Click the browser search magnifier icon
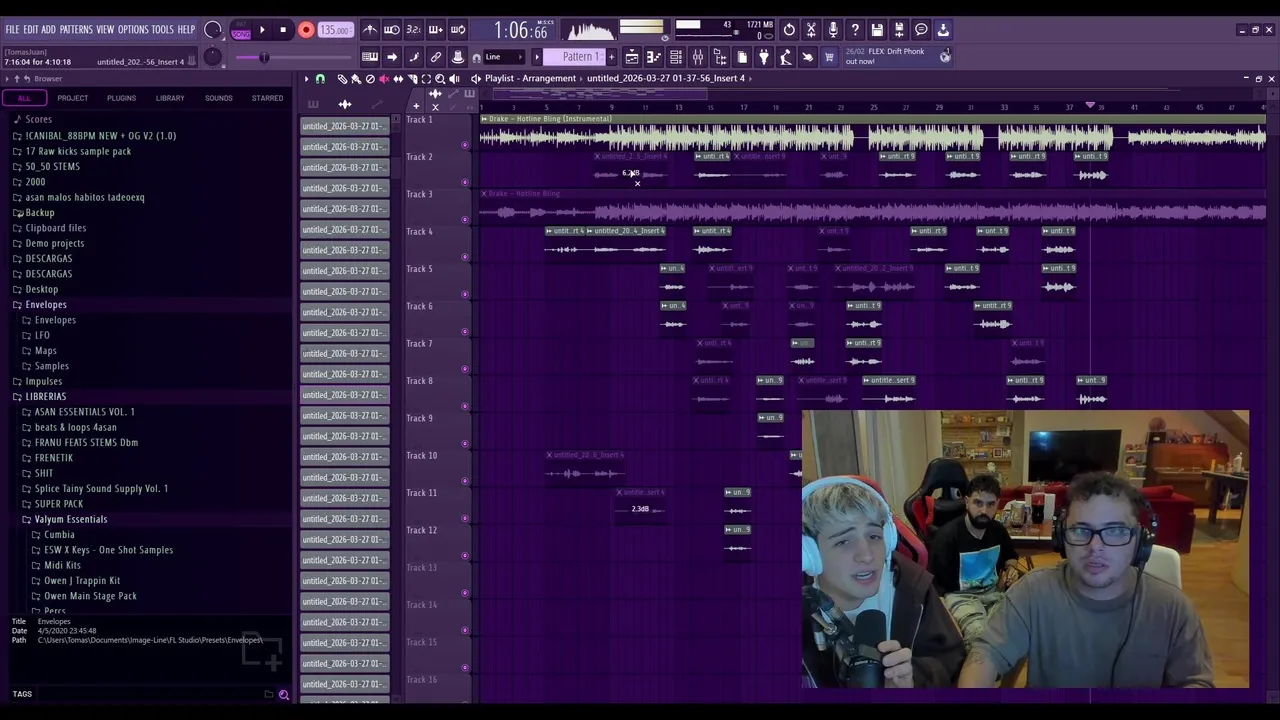 pos(284,694)
